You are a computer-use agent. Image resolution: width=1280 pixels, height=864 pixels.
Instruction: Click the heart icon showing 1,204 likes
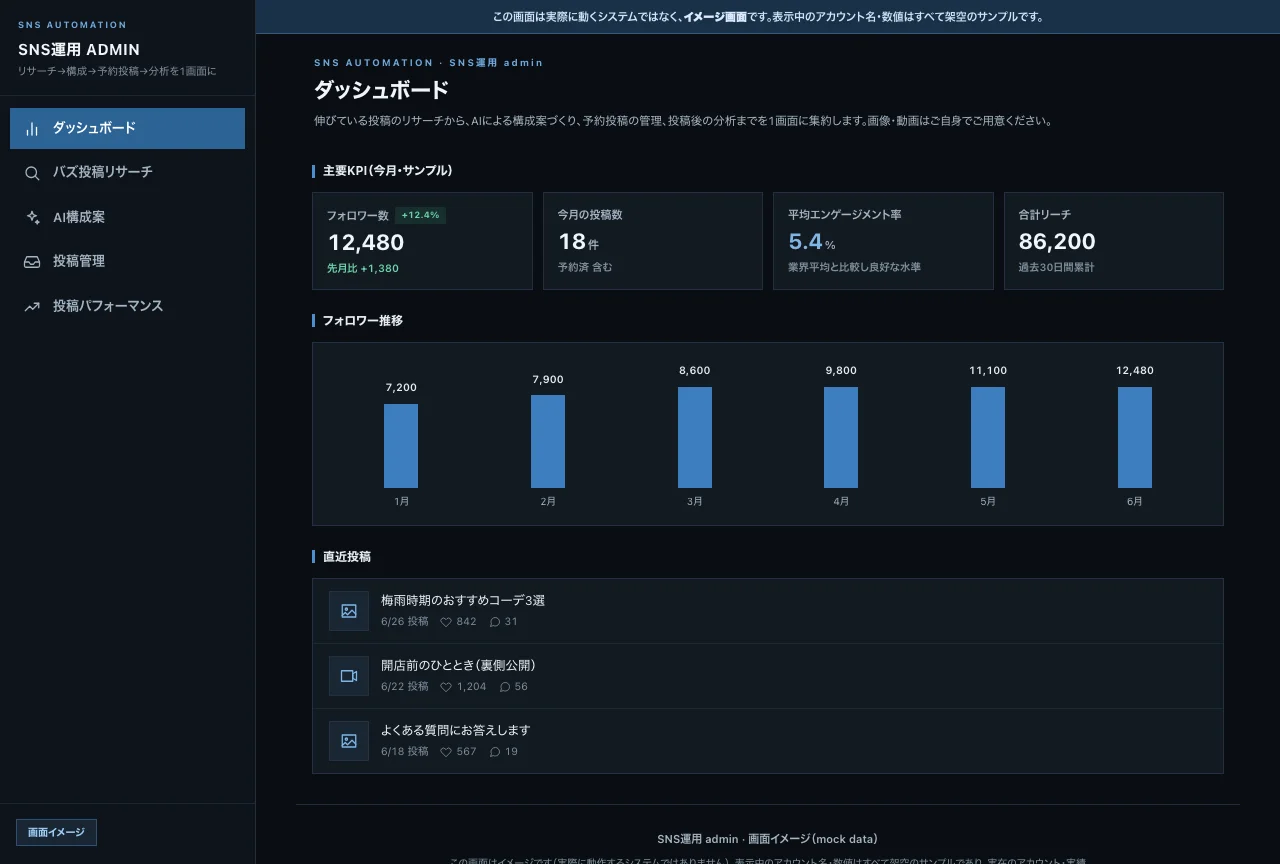446,687
